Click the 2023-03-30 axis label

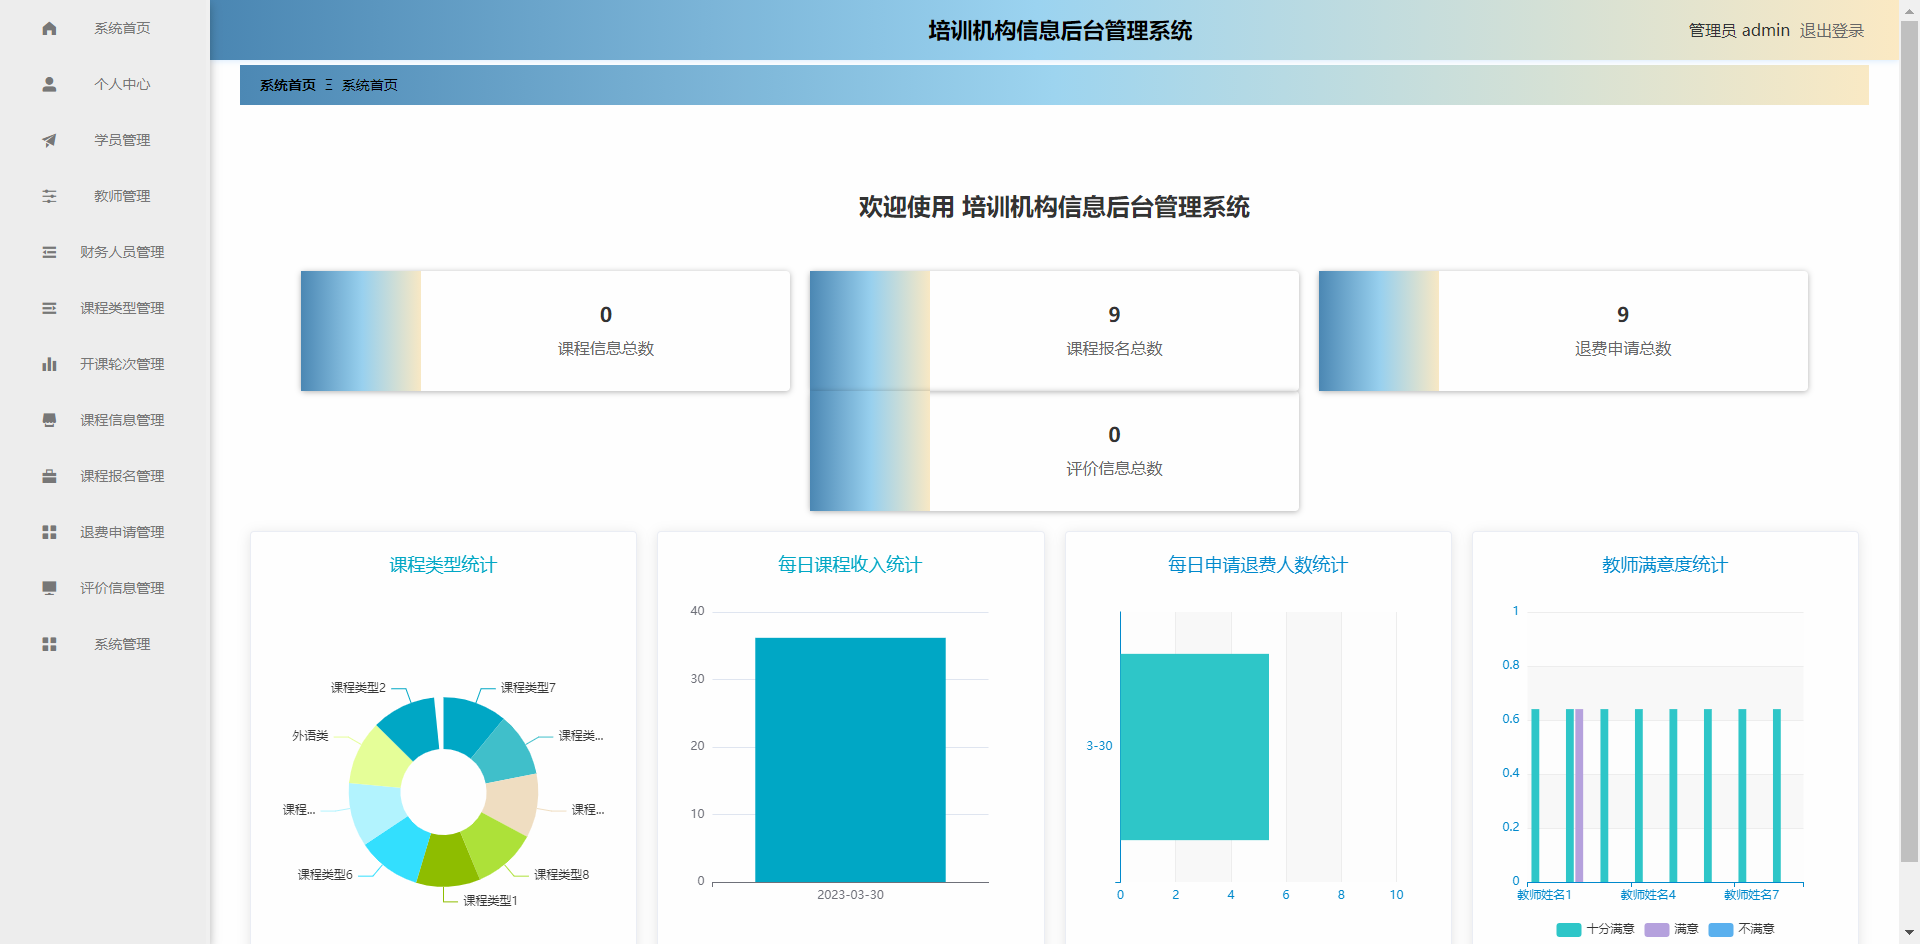tap(850, 895)
